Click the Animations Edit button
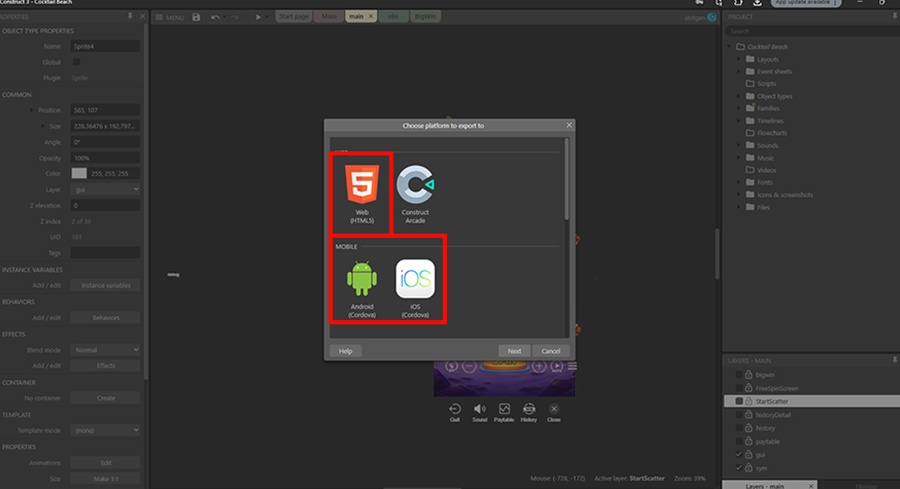 coord(106,463)
